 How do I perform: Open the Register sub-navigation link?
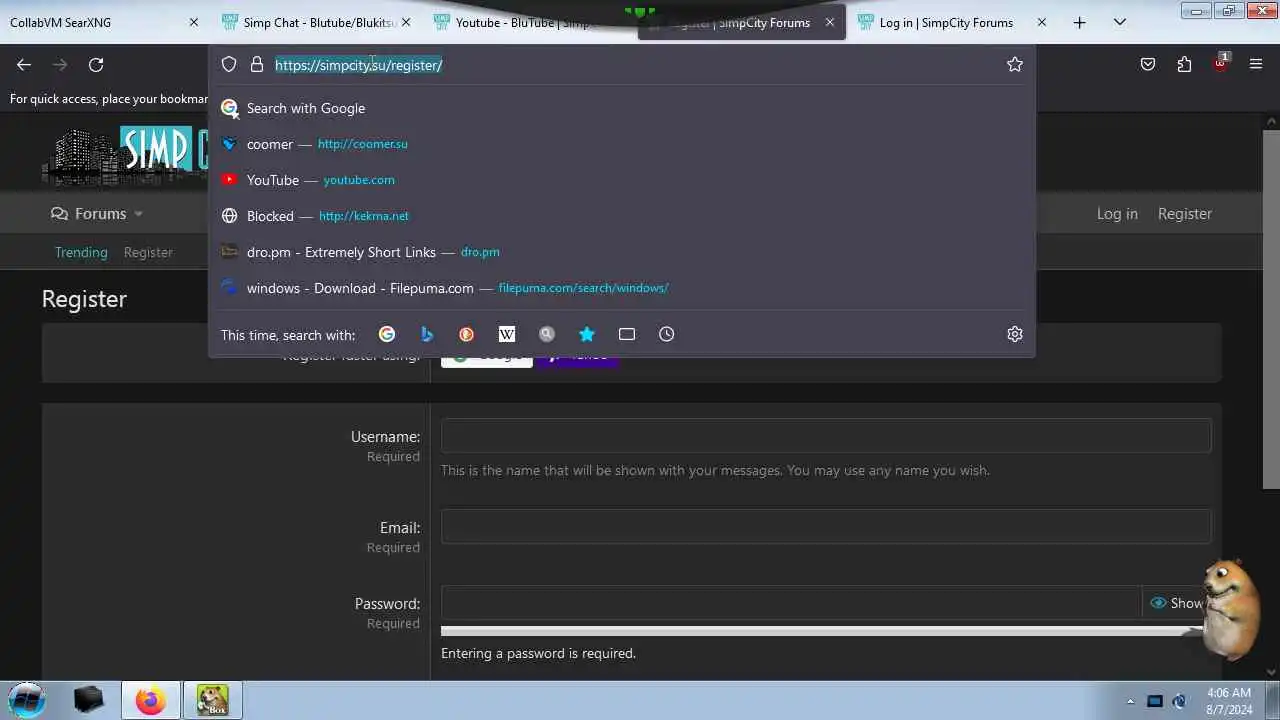[148, 252]
